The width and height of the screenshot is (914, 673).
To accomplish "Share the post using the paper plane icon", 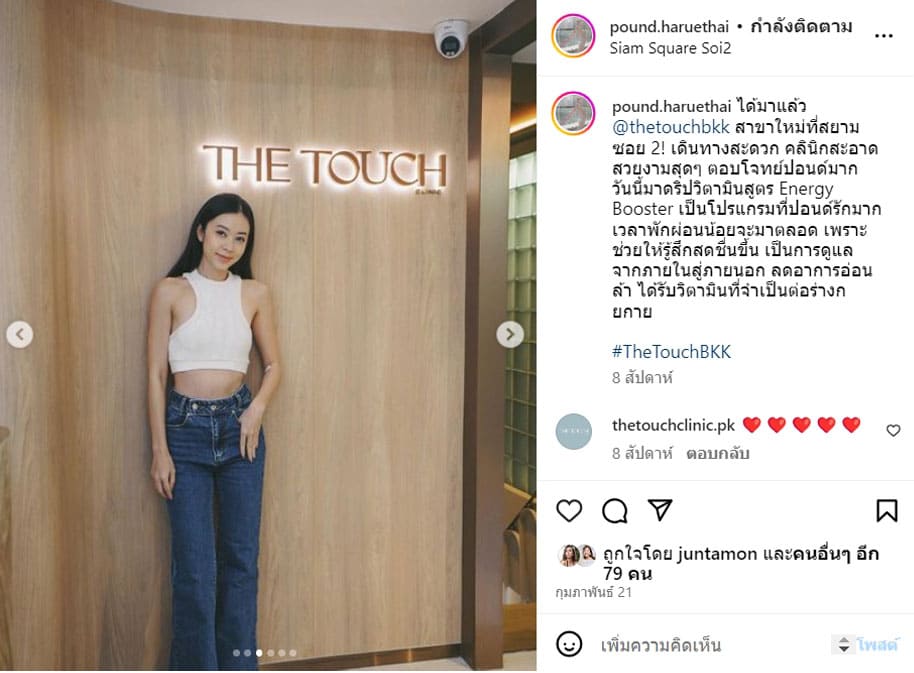I will coord(660,510).
